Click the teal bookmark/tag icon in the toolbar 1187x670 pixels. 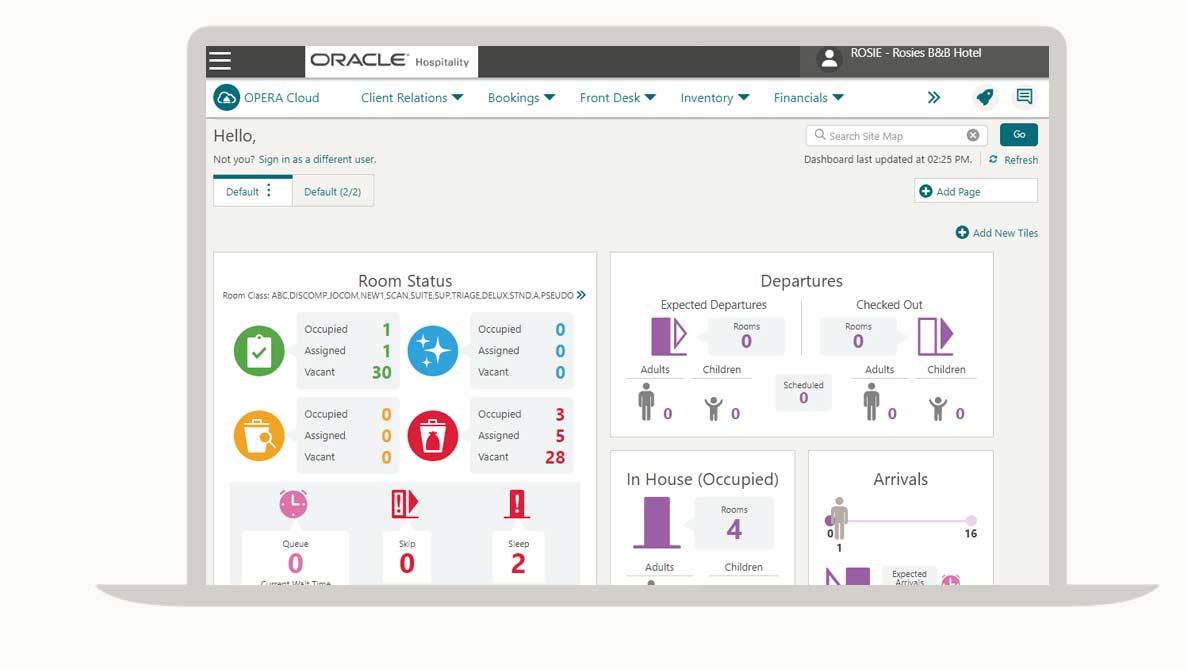[985, 96]
